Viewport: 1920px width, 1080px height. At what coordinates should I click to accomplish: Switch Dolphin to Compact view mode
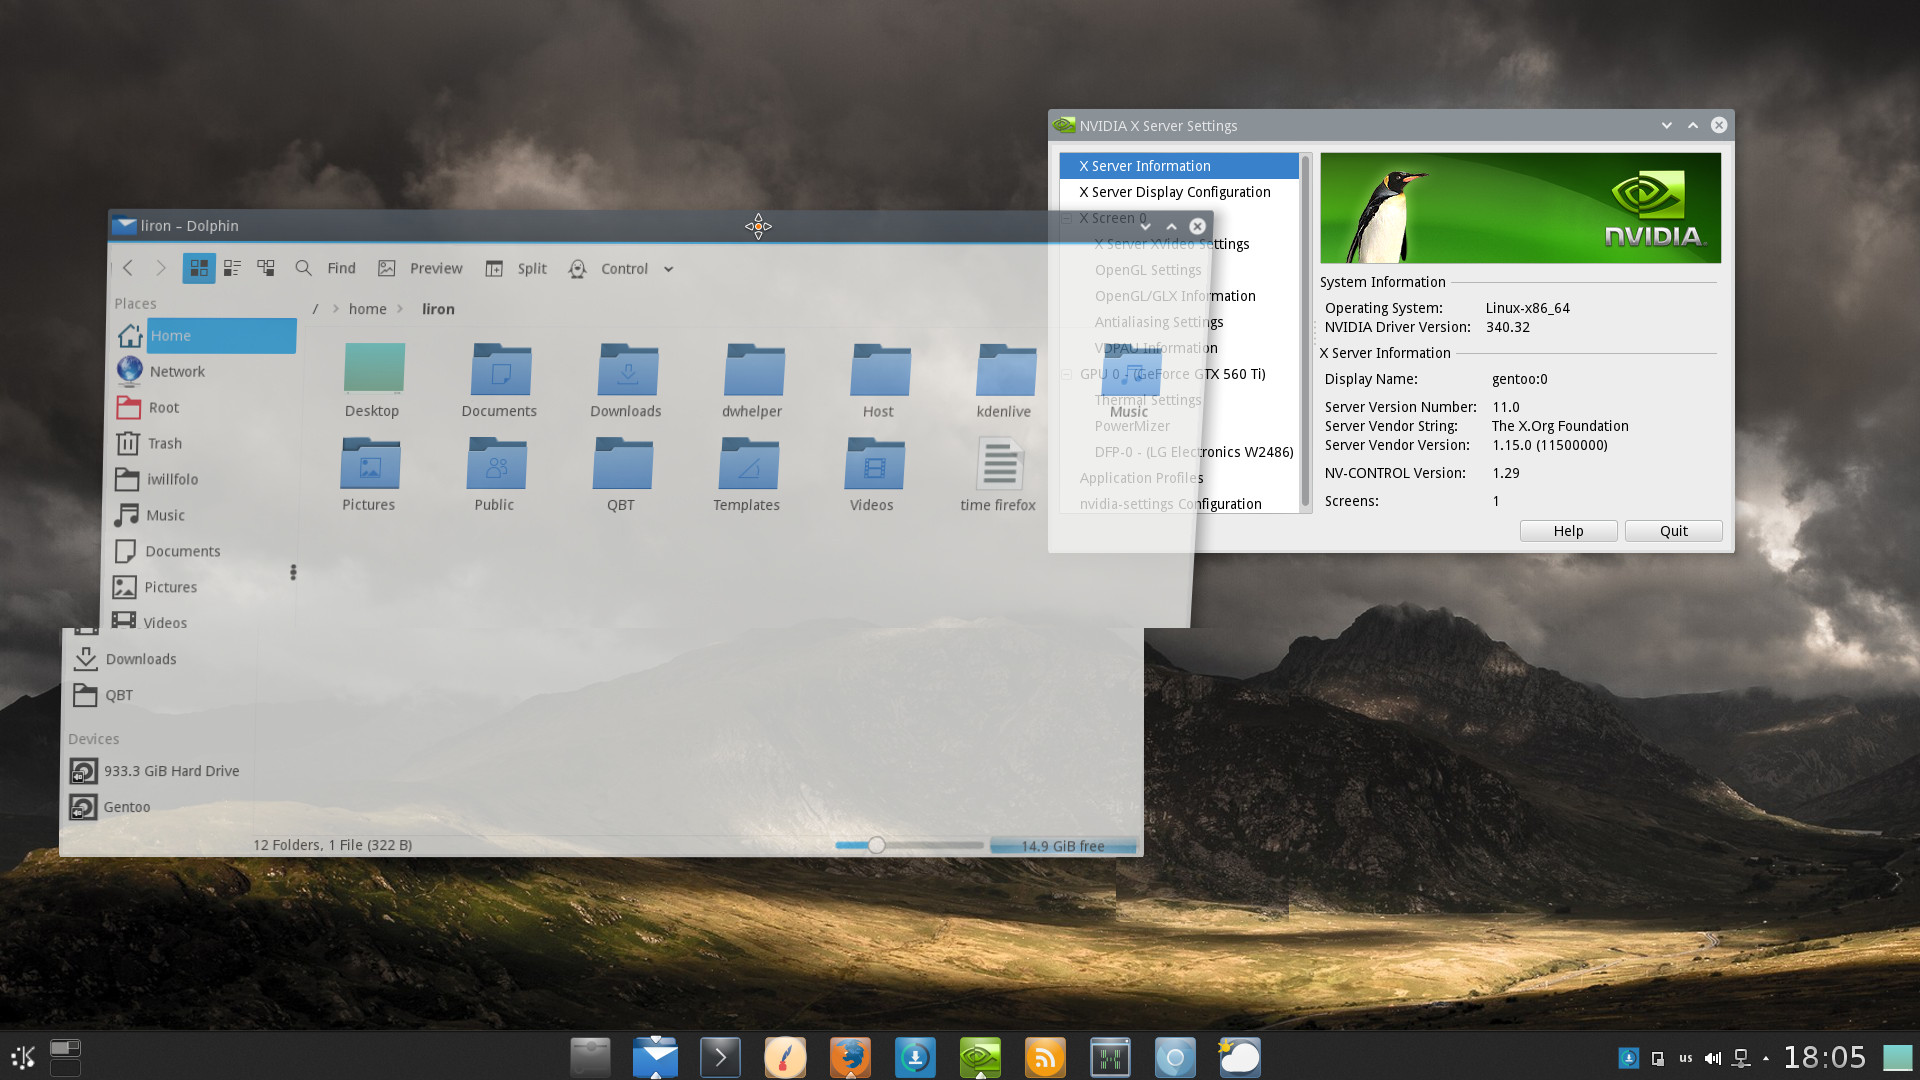(x=232, y=268)
